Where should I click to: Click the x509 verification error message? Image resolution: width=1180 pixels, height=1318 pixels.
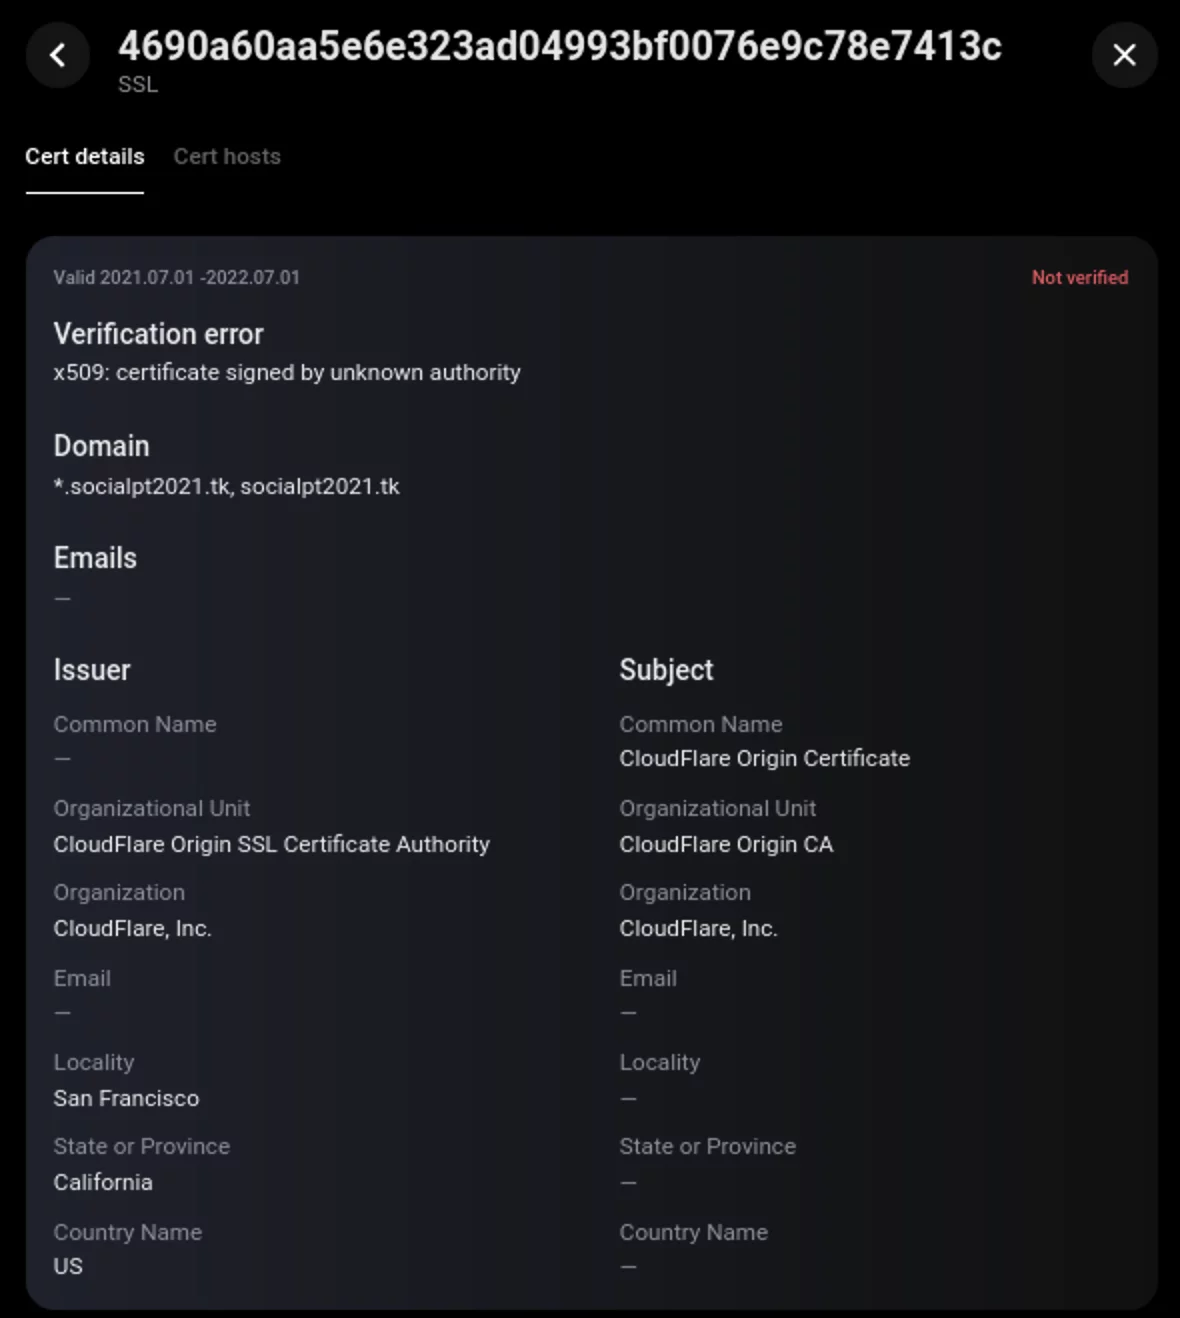click(x=287, y=372)
